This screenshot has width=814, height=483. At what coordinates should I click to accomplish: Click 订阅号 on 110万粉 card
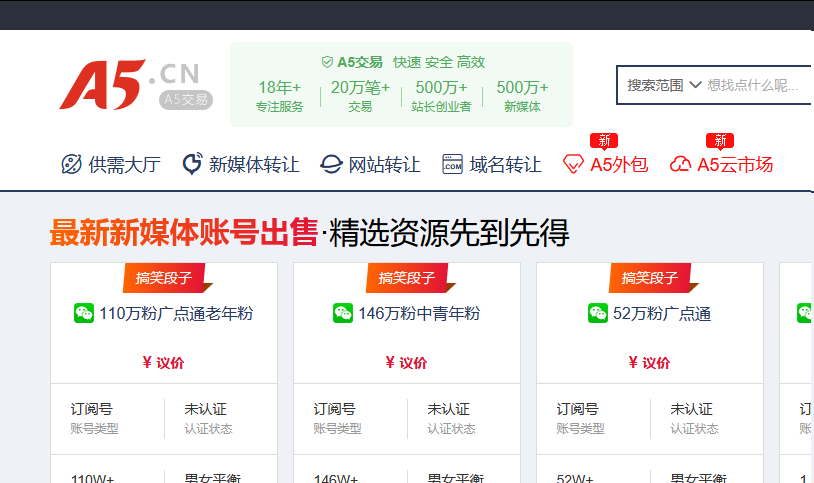(x=92, y=409)
